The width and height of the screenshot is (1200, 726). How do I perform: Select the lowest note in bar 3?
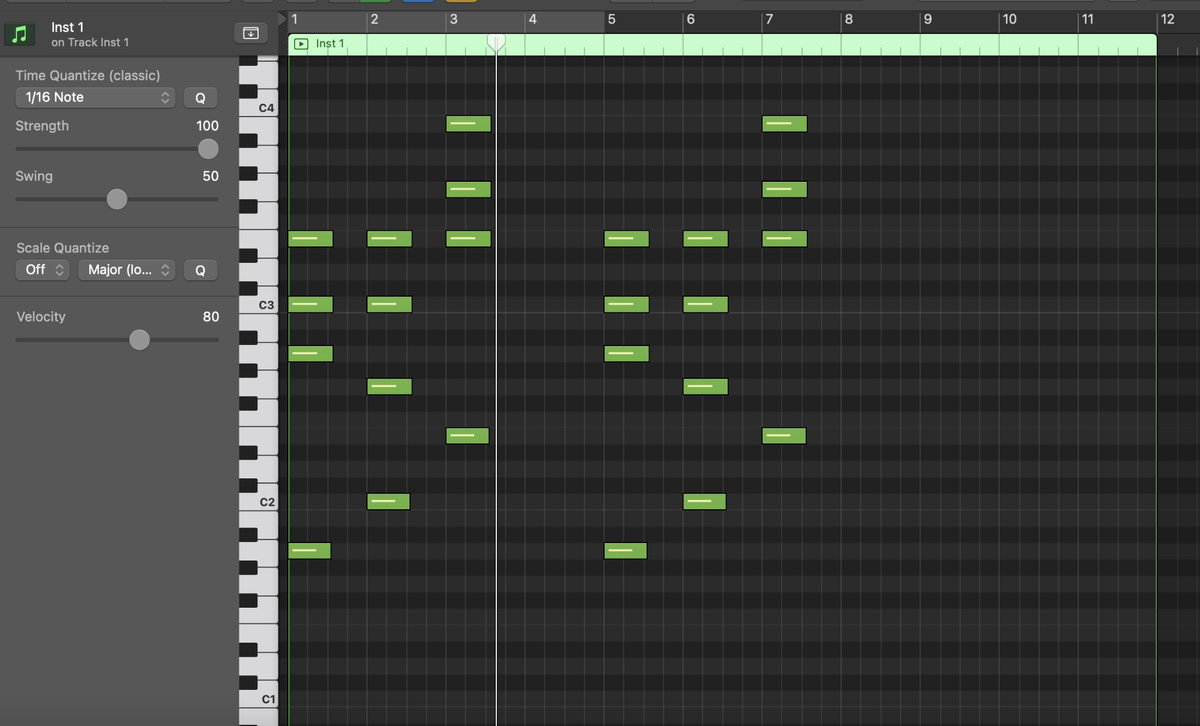467,435
